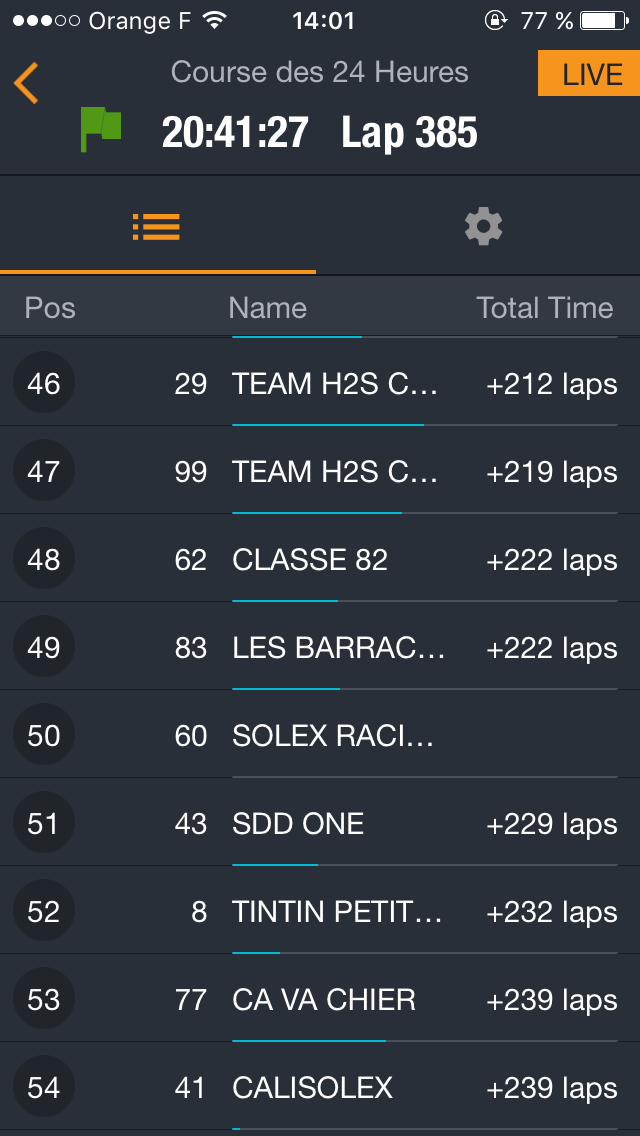Tap the orange back arrow

27,82
